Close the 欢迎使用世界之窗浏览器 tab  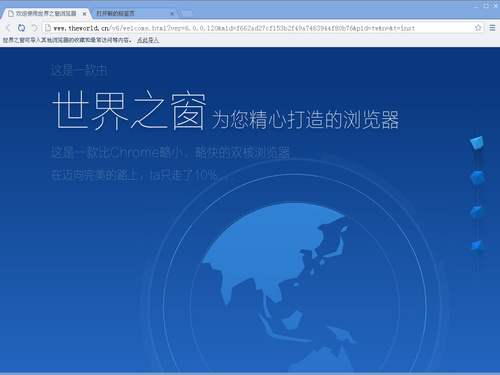pos(84,14)
